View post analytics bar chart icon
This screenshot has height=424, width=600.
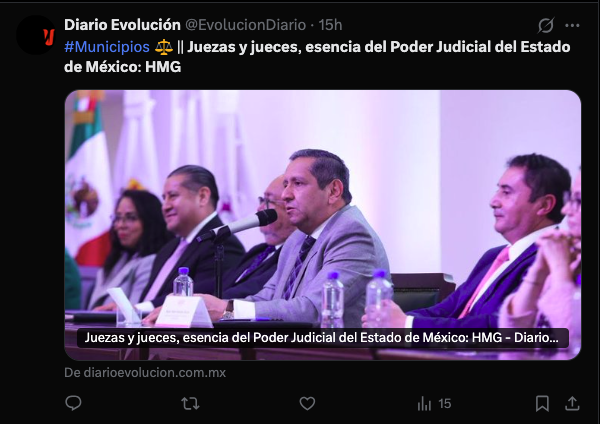(x=424, y=403)
